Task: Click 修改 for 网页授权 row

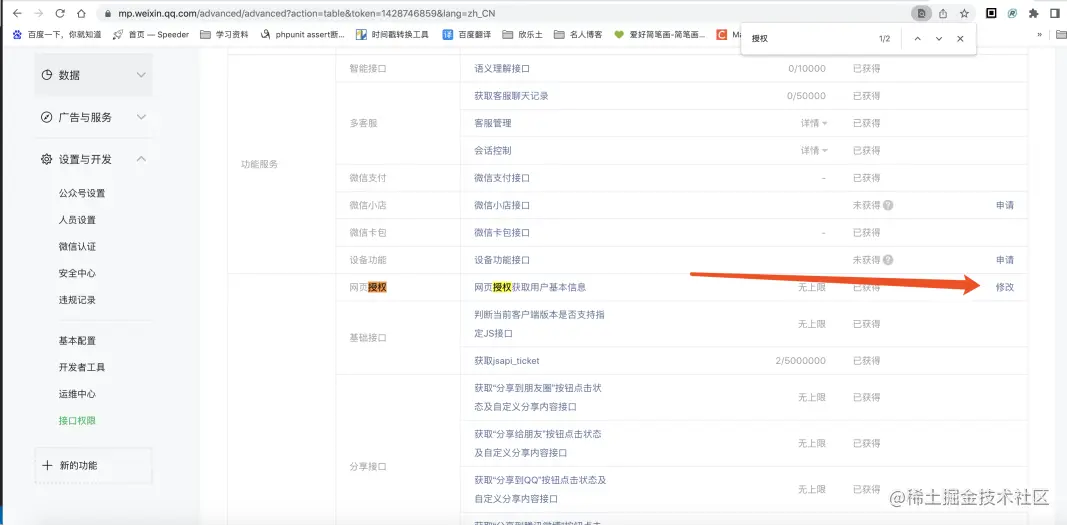Action: tap(1004, 287)
